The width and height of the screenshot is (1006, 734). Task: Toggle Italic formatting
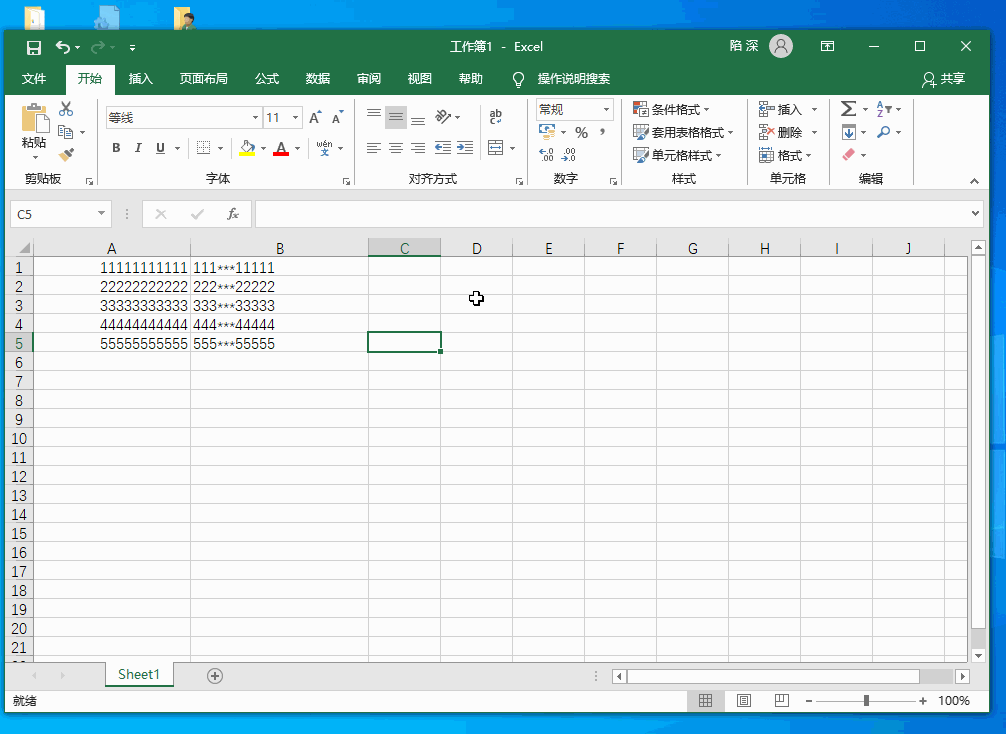pos(138,148)
